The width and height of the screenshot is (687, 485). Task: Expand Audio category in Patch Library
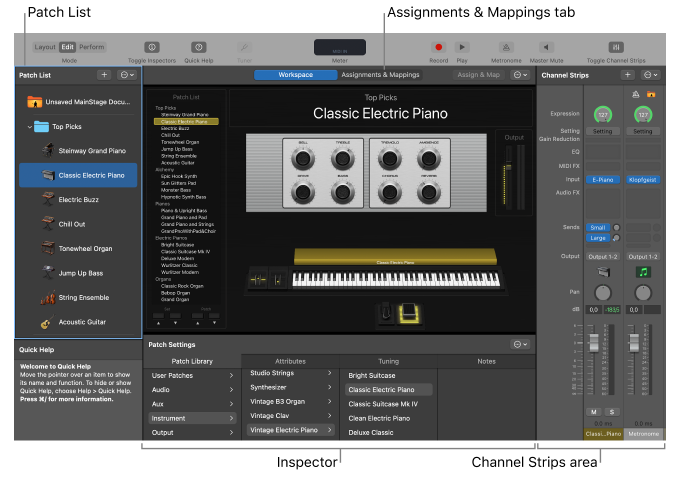192,389
